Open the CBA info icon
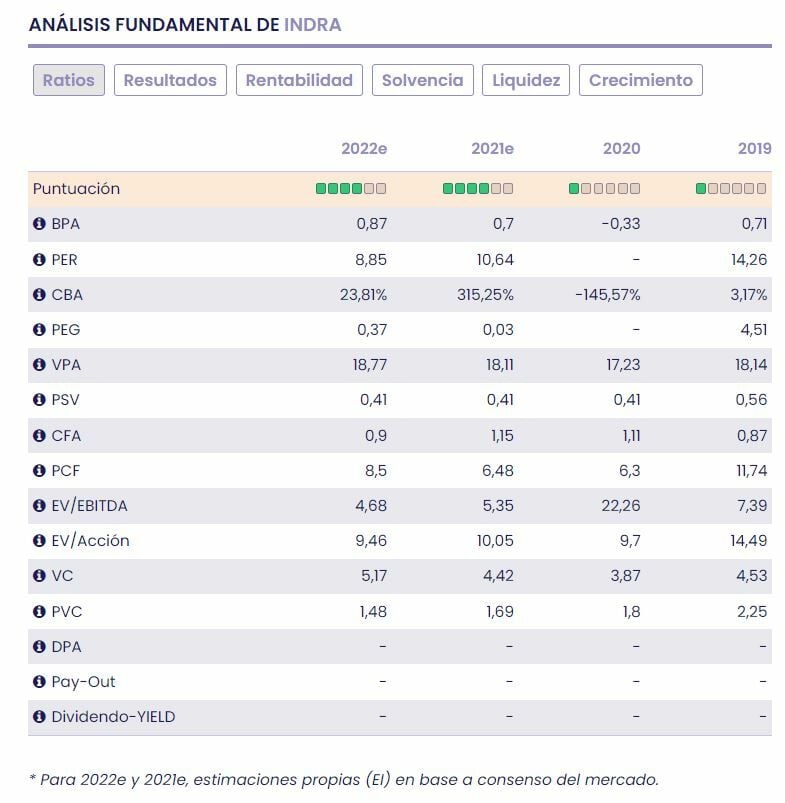Screen dimensions: 785x803 point(40,295)
